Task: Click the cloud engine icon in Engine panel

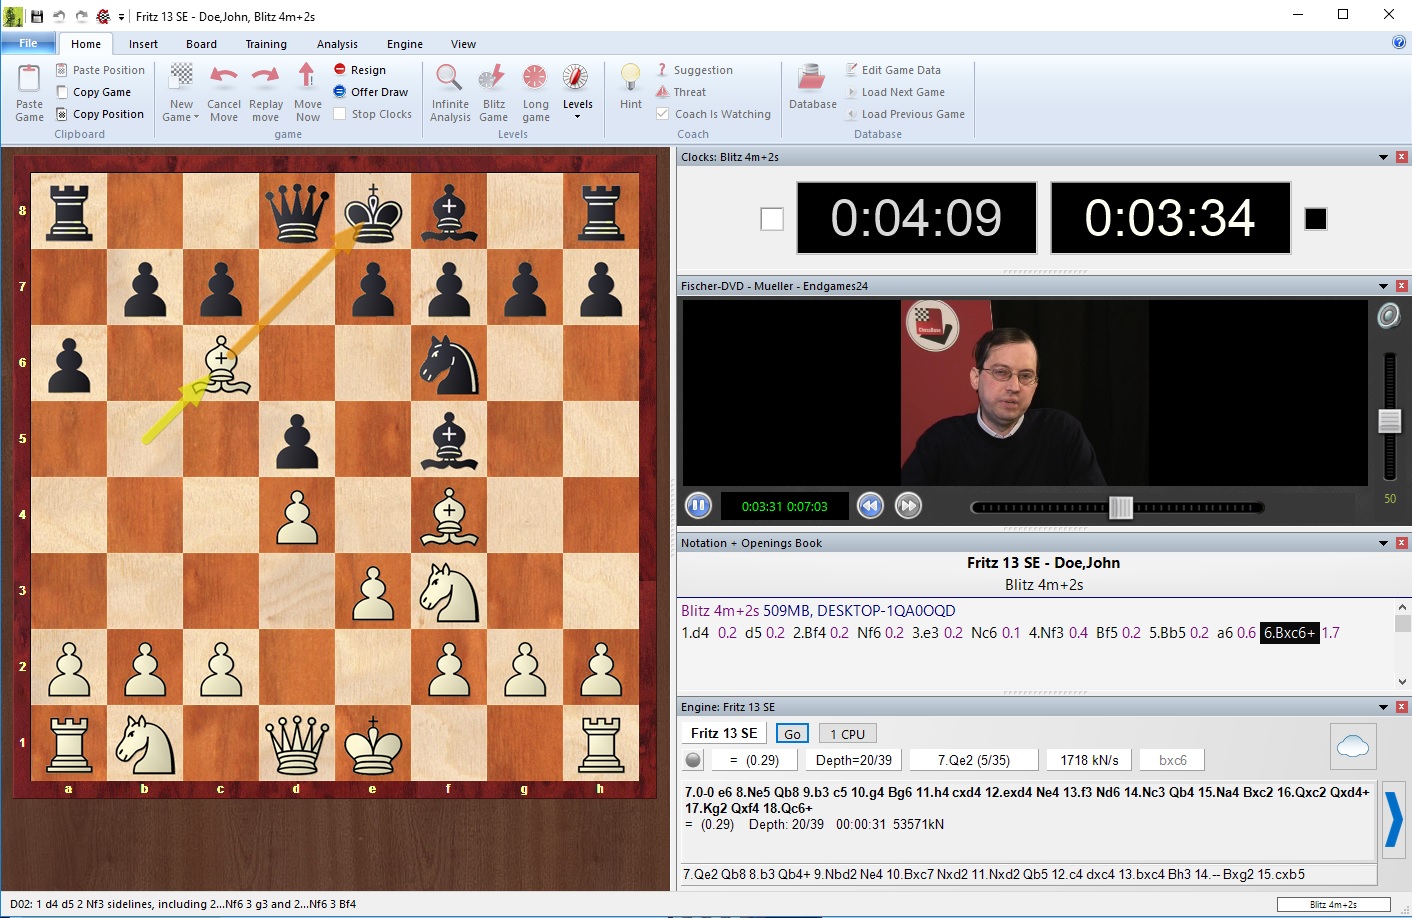Action: click(x=1353, y=745)
